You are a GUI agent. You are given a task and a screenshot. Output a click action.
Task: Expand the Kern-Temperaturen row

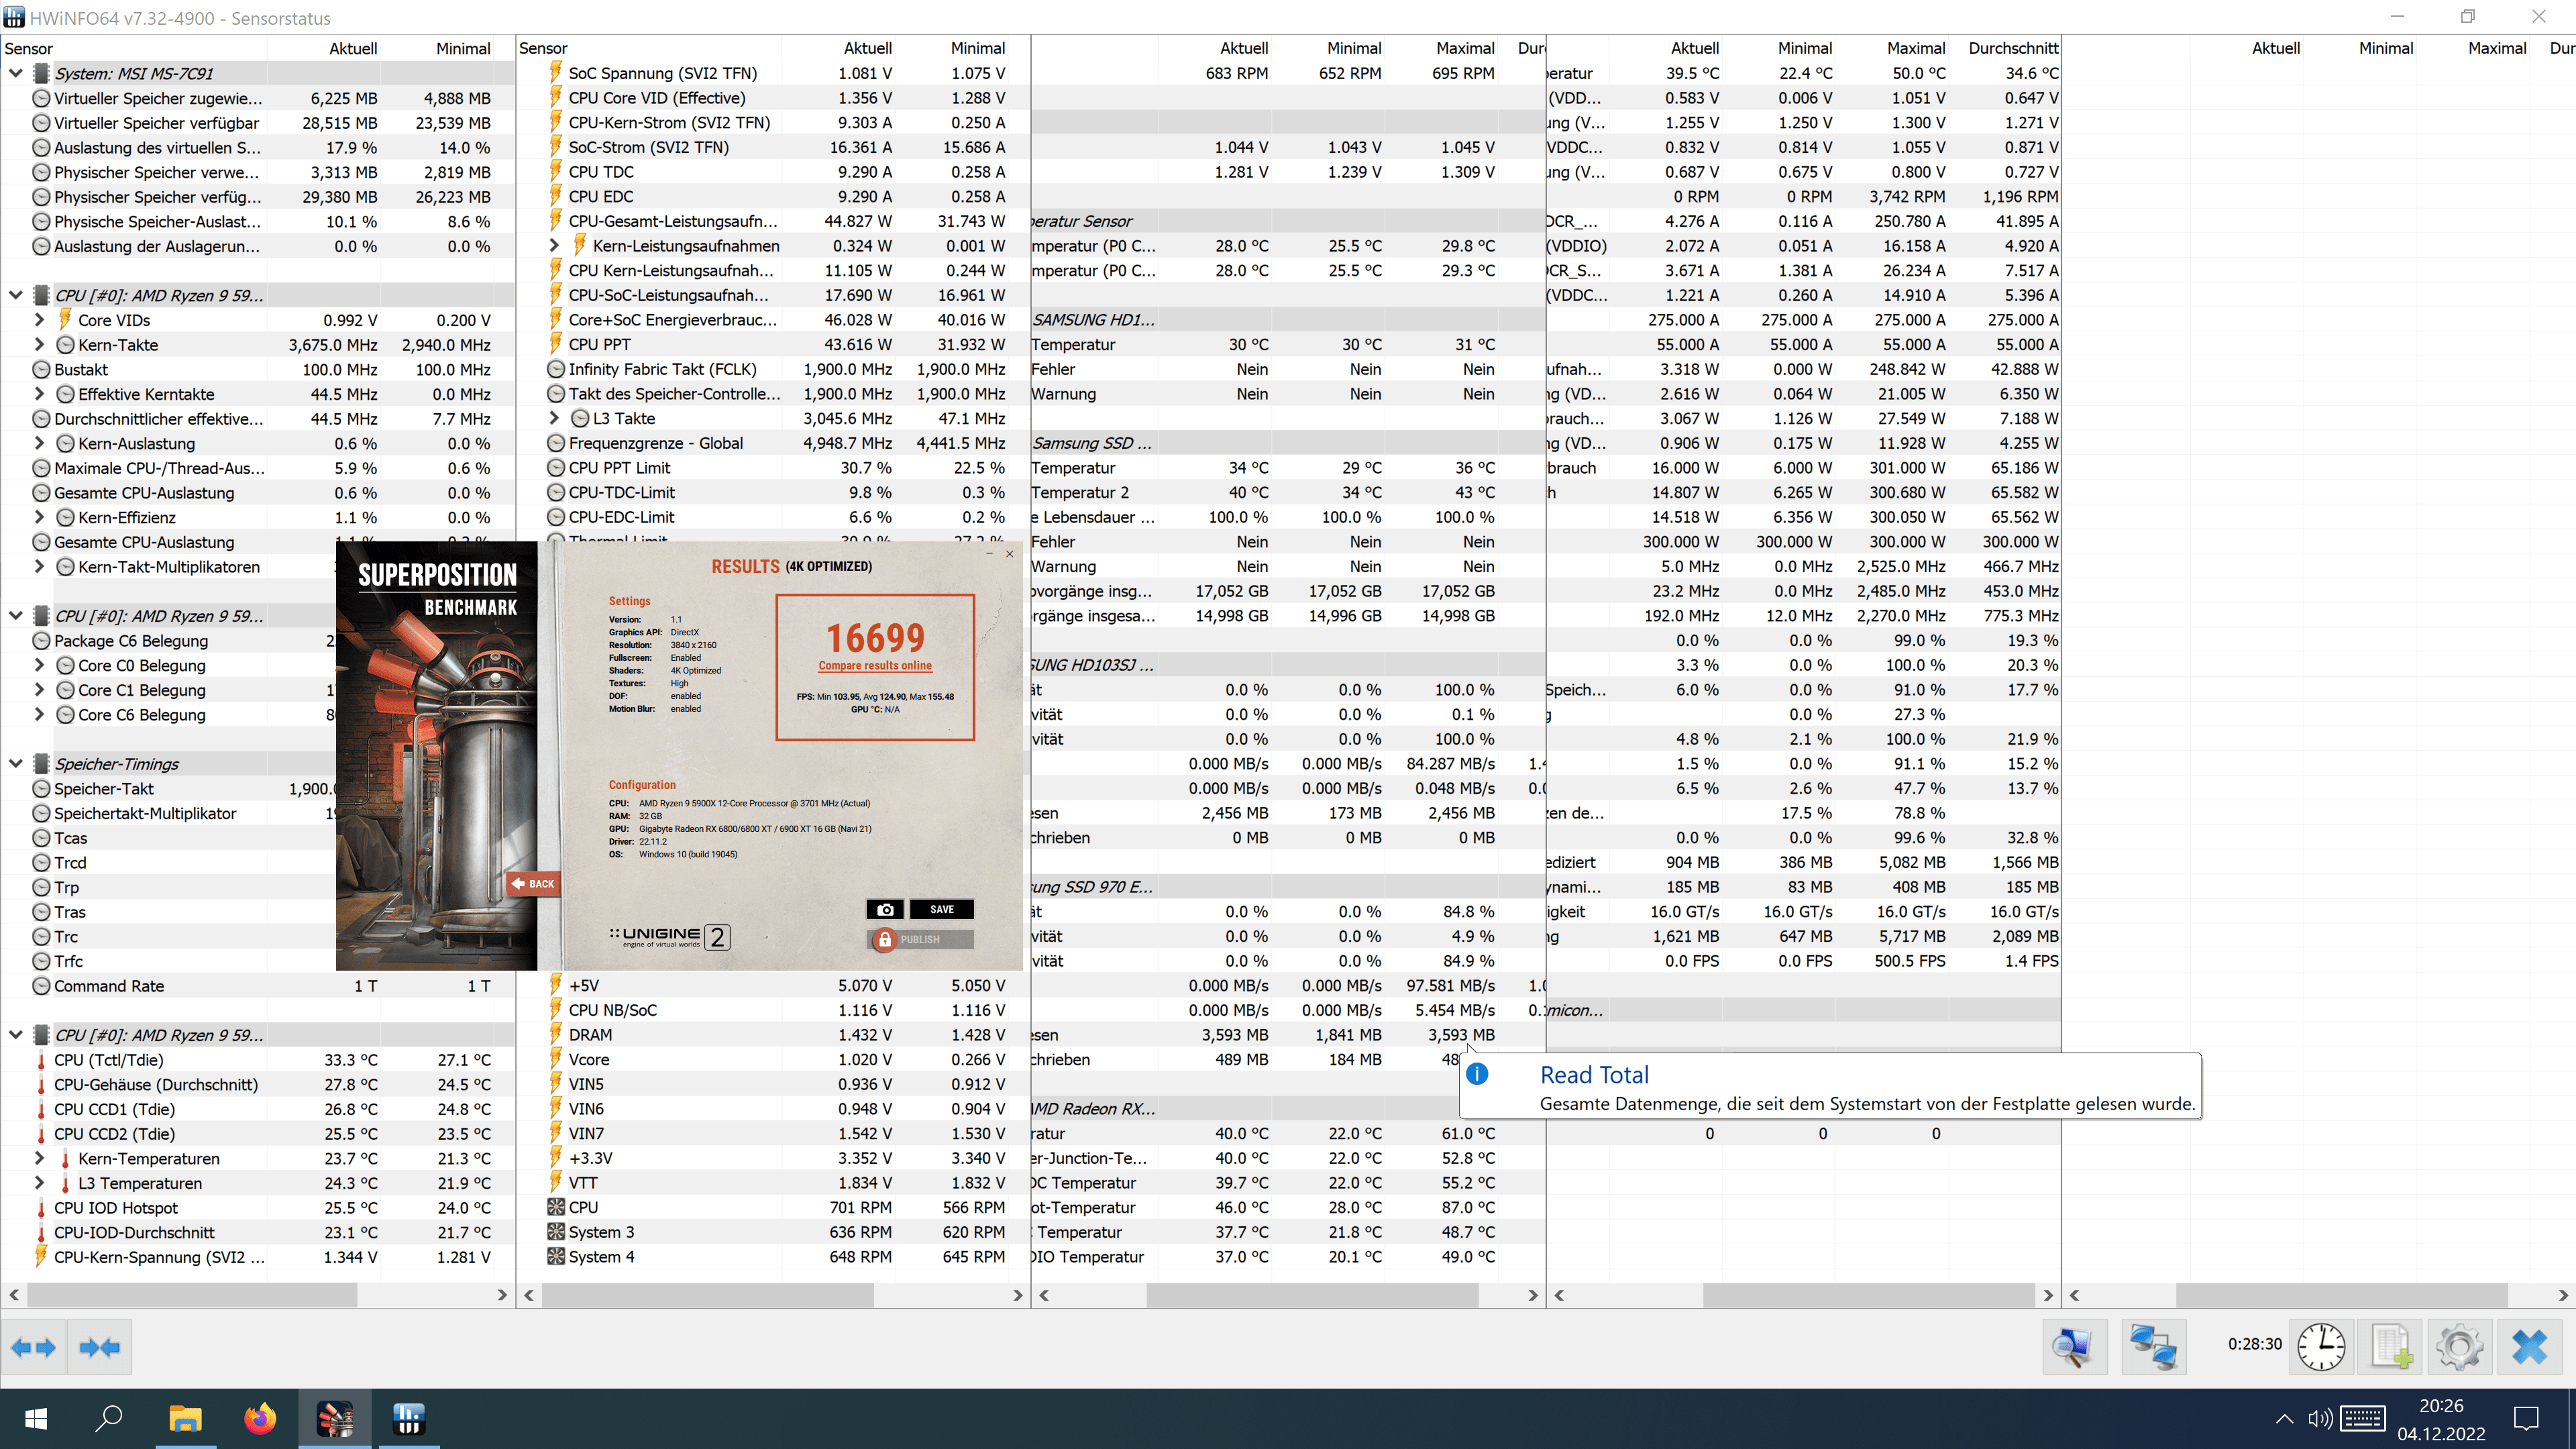pos(39,1158)
